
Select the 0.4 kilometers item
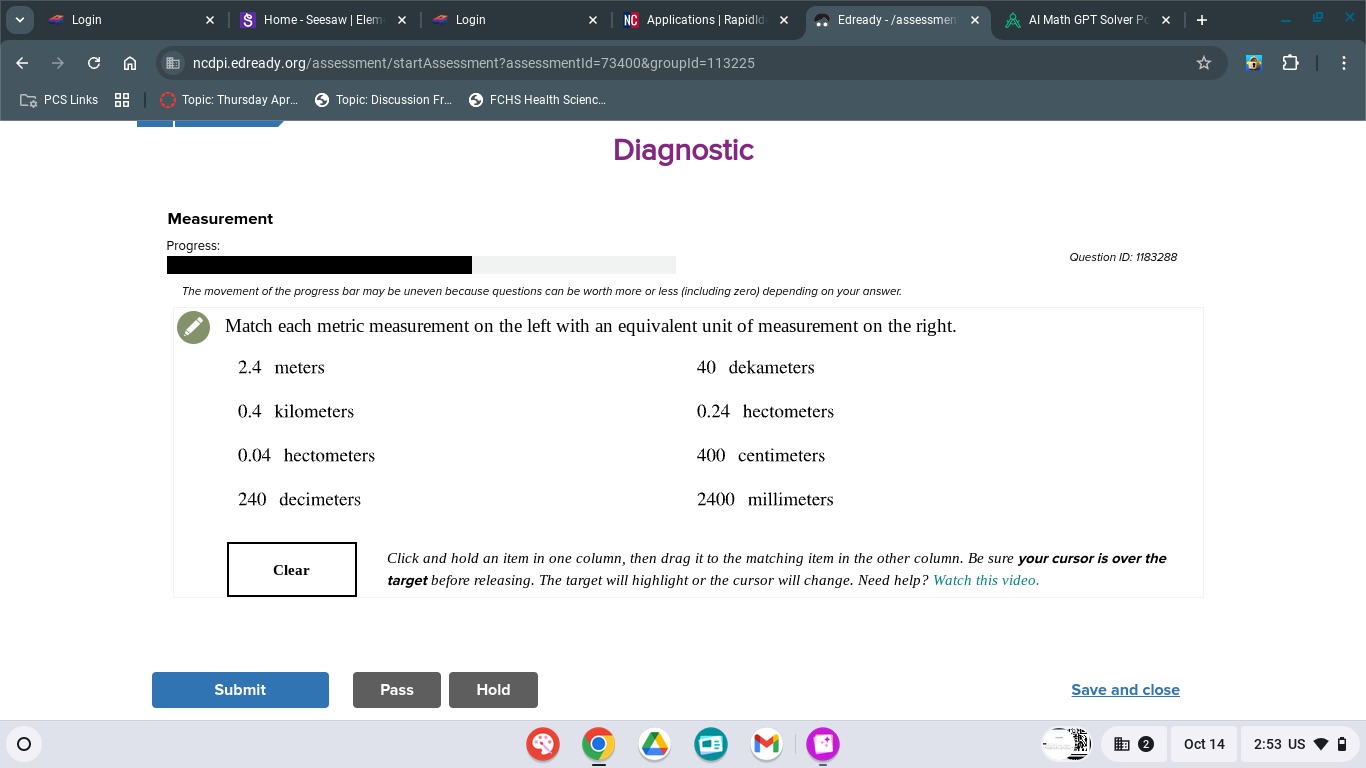tap(296, 412)
